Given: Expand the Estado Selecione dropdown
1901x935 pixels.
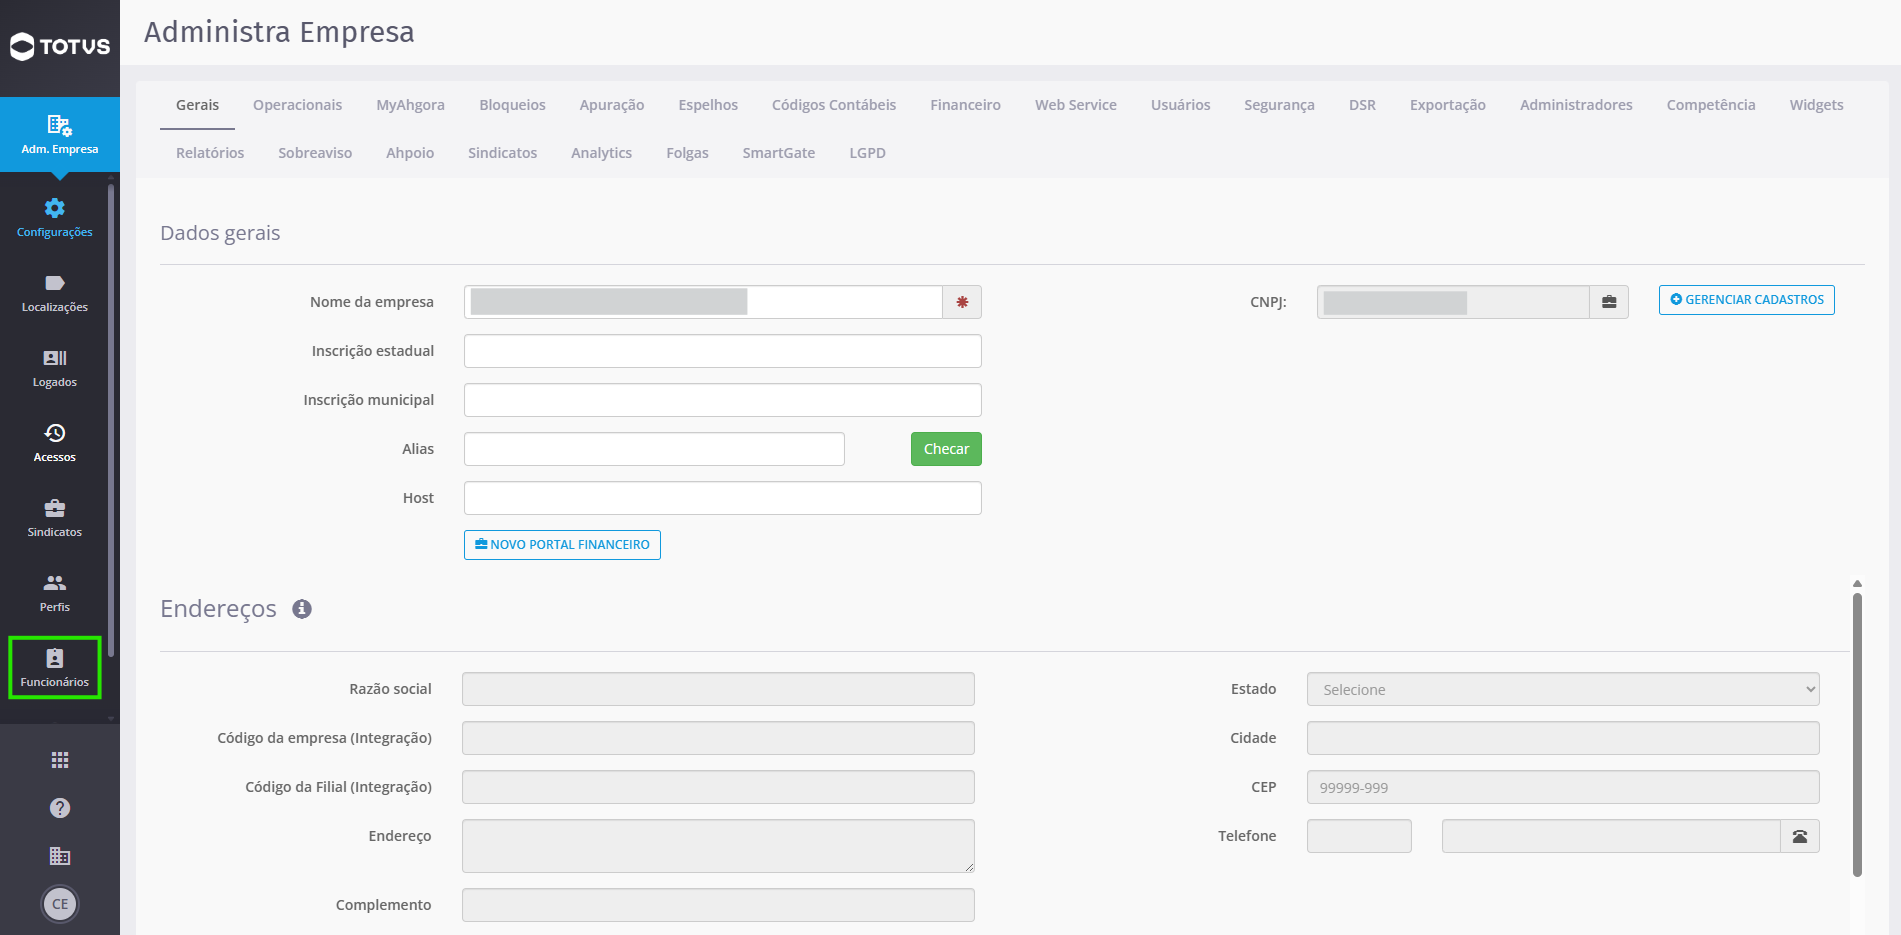Looking at the screenshot, I should click(1563, 689).
